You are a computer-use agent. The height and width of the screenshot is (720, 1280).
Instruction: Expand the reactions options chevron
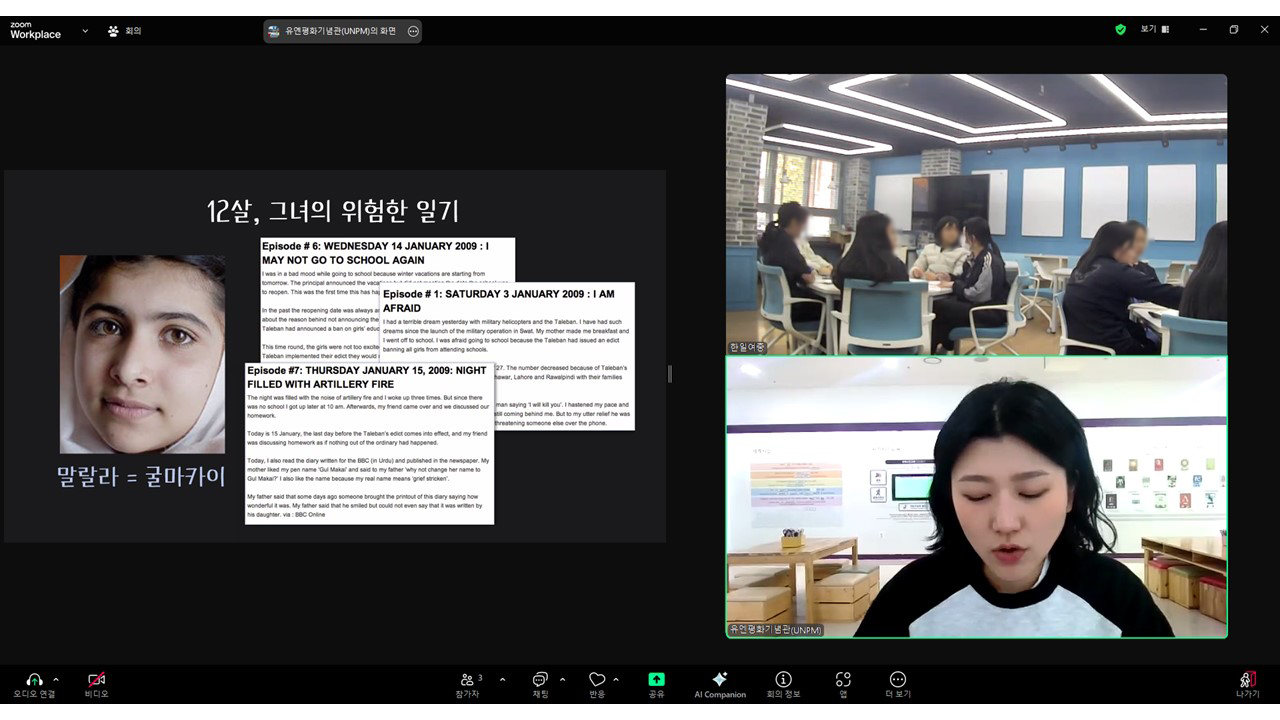pyautogui.click(x=616, y=679)
